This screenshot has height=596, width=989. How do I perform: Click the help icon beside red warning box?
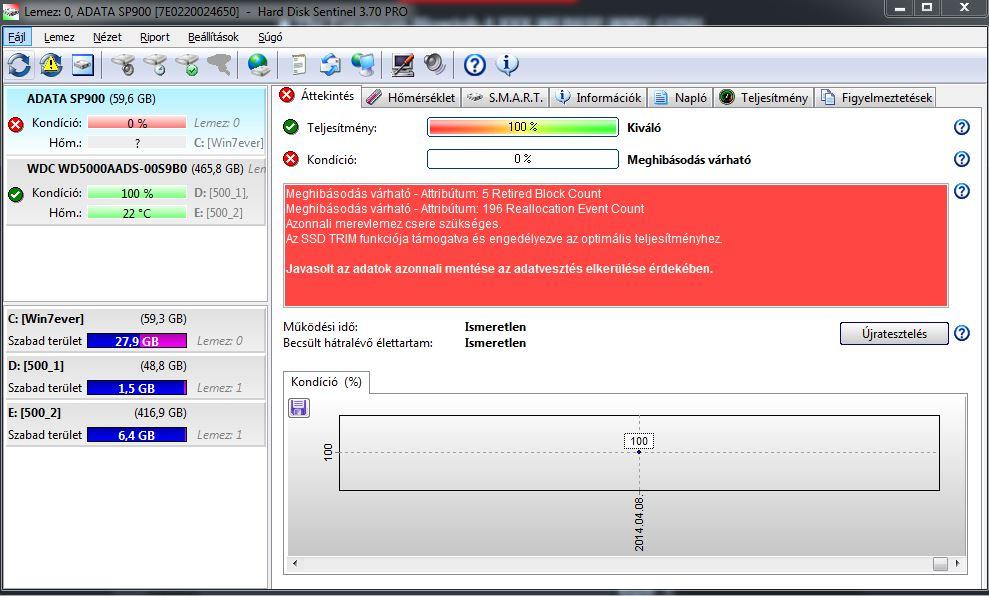(x=961, y=191)
